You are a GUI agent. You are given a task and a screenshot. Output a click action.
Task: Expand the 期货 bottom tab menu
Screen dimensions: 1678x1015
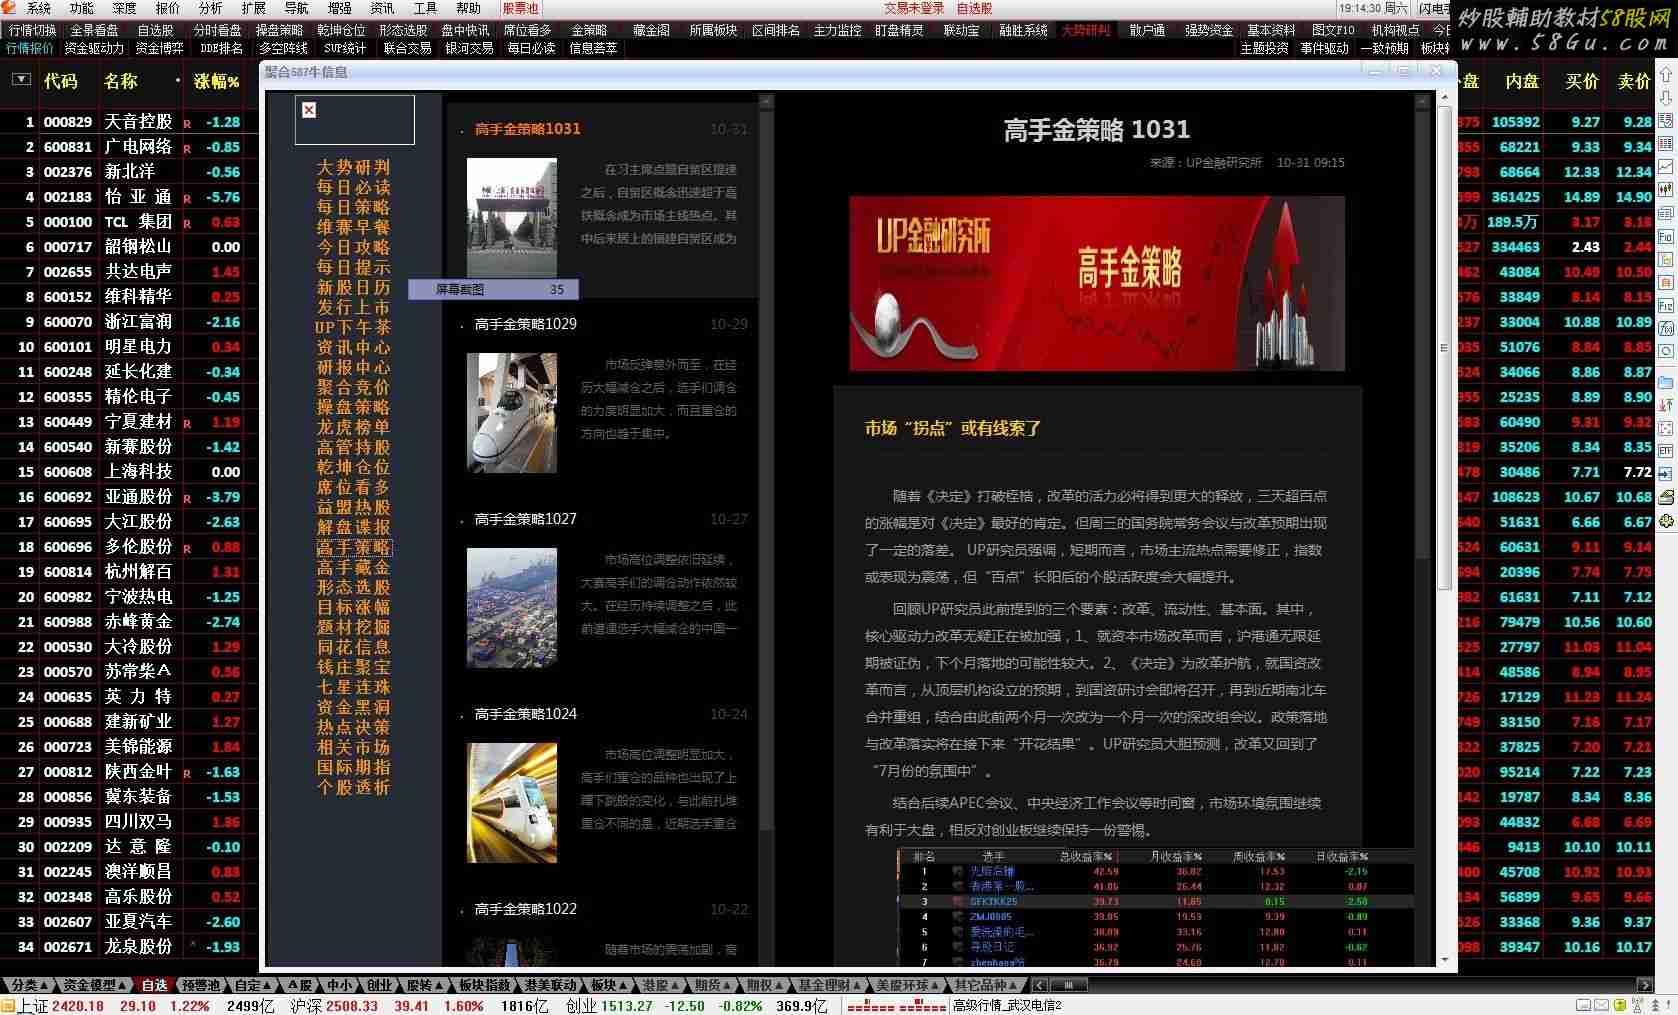pos(713,985)
